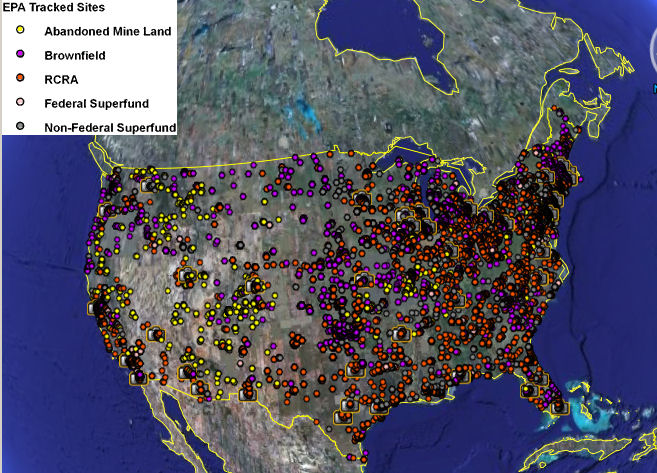
Task: Open the camera icon at the southern tip of Florida
Action: click(559, 406)
